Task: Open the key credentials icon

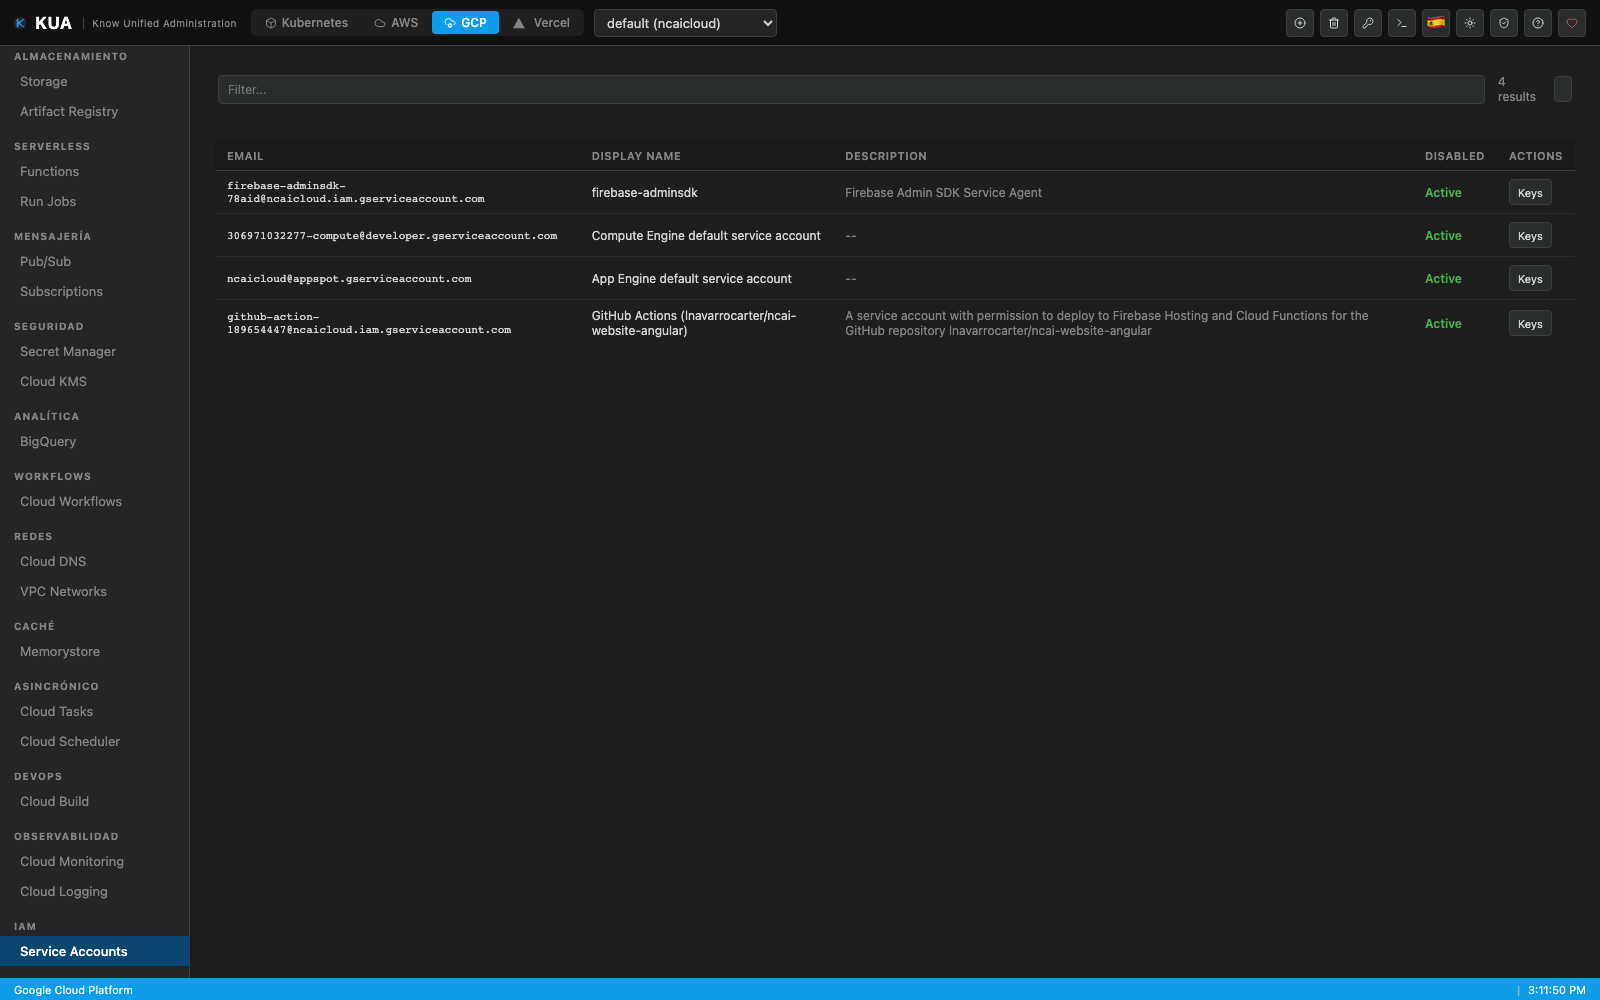Action: click(1368, 23)
